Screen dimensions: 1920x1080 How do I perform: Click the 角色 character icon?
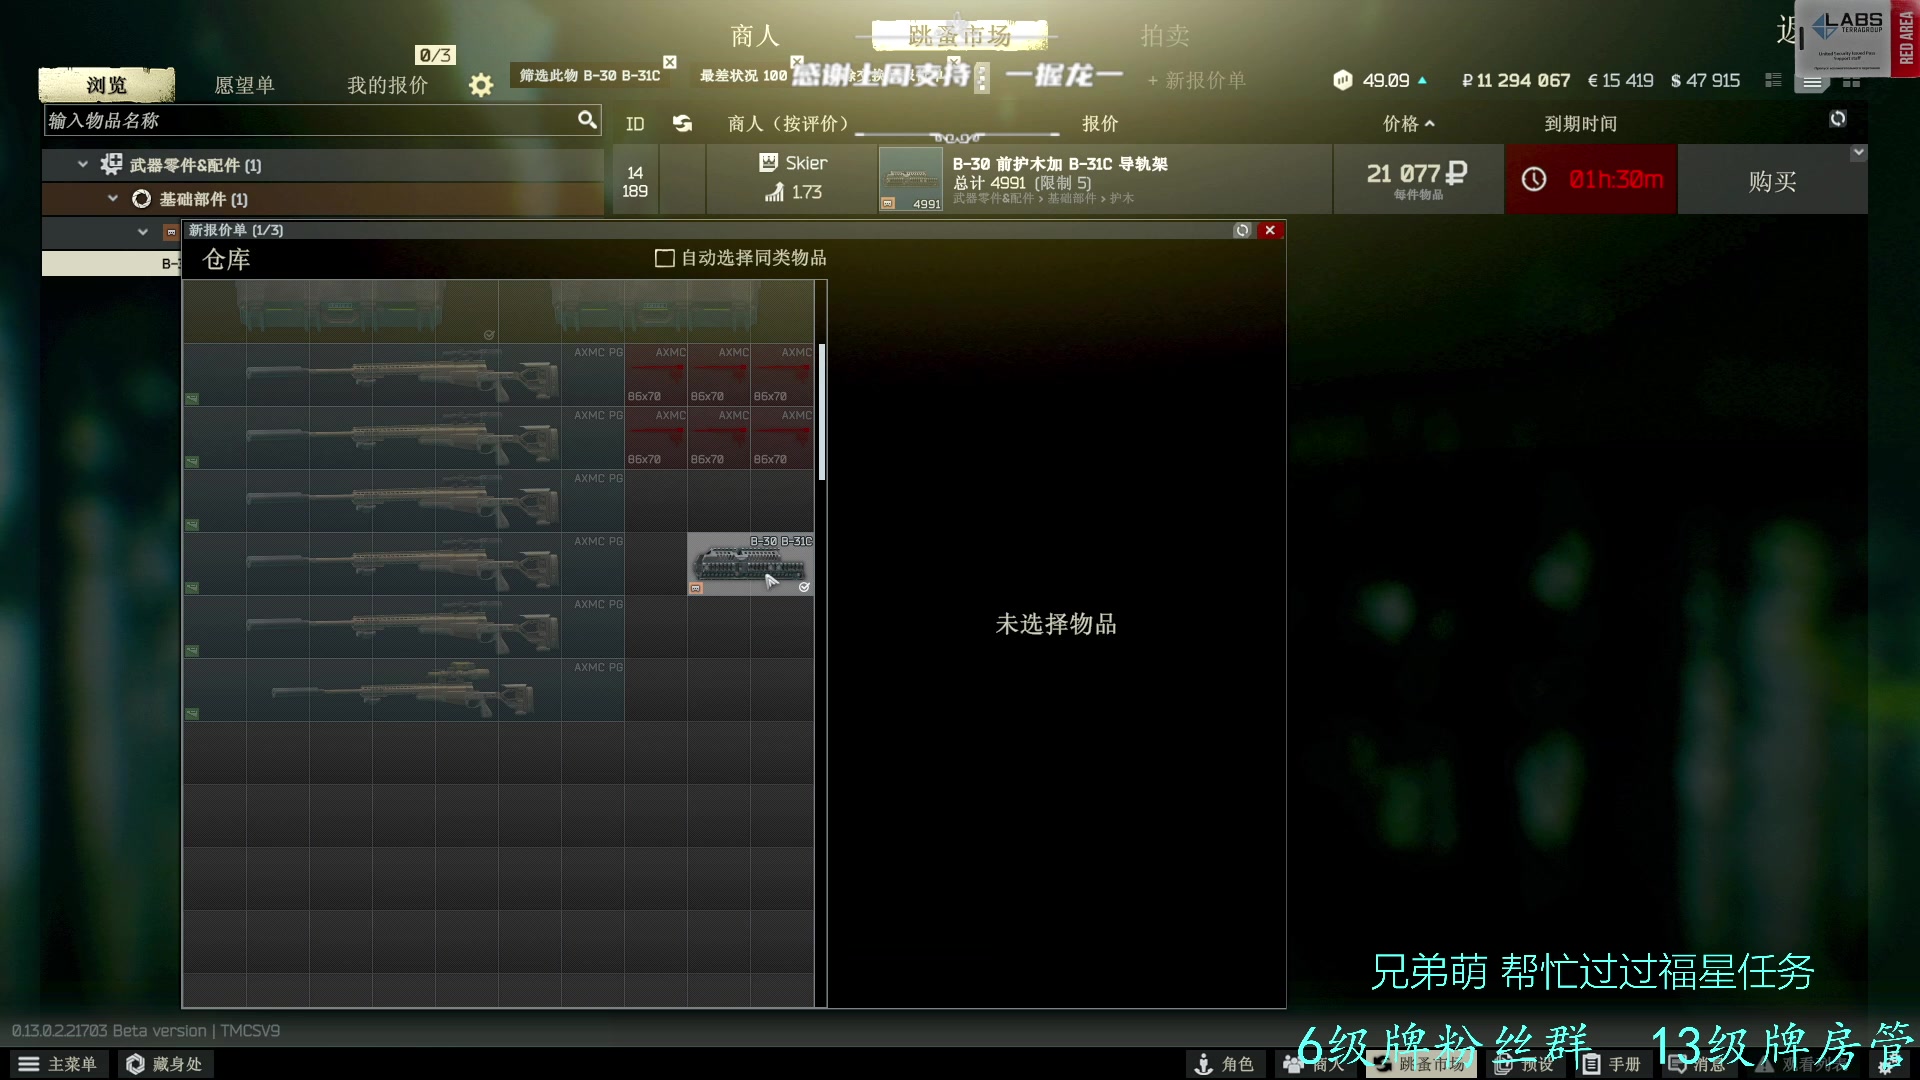pos(1204,1064)
